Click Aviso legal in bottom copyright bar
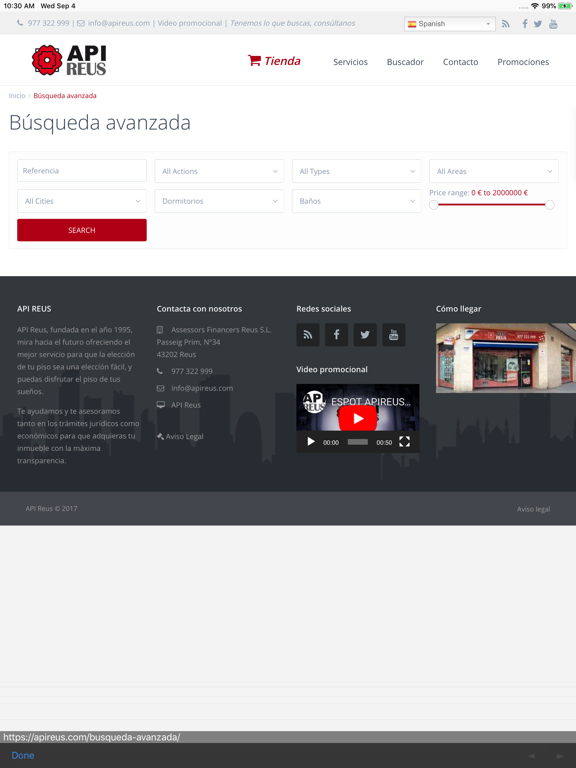This screenshot has height=768, width=576. [533, 509]
